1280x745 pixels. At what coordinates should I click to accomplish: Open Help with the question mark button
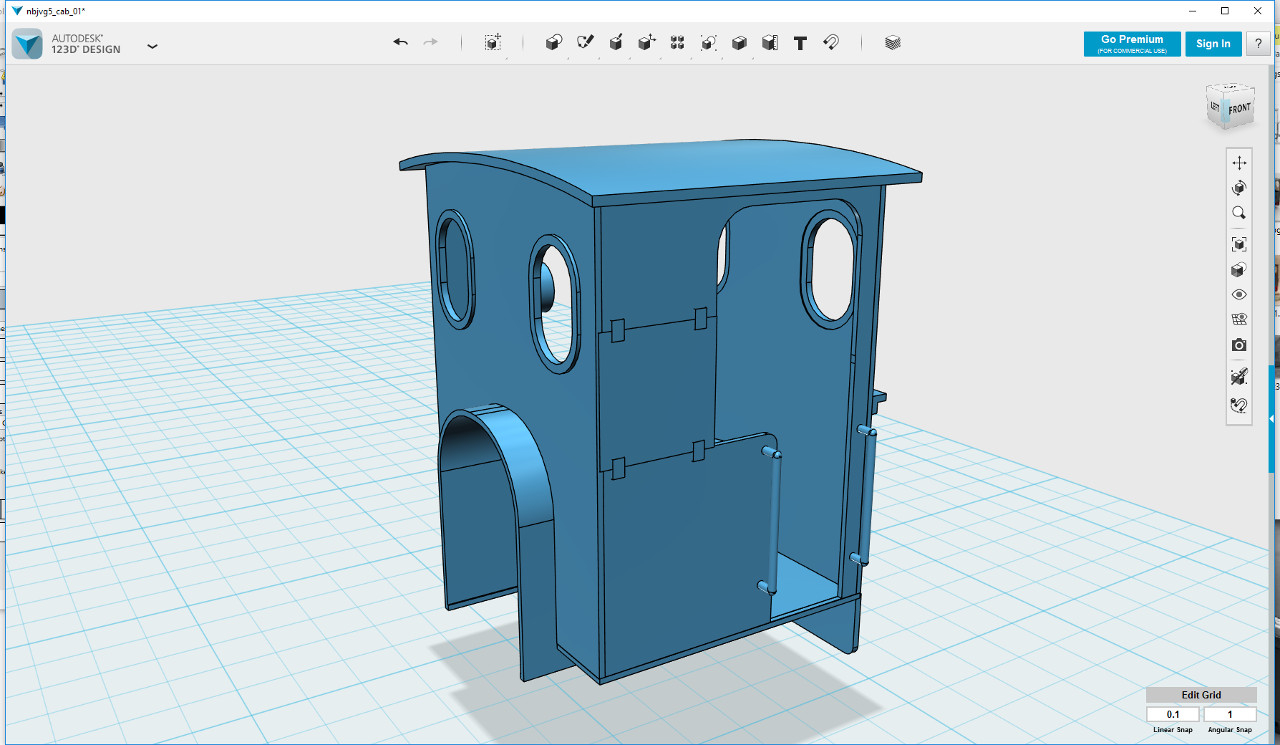[1258, 44]
